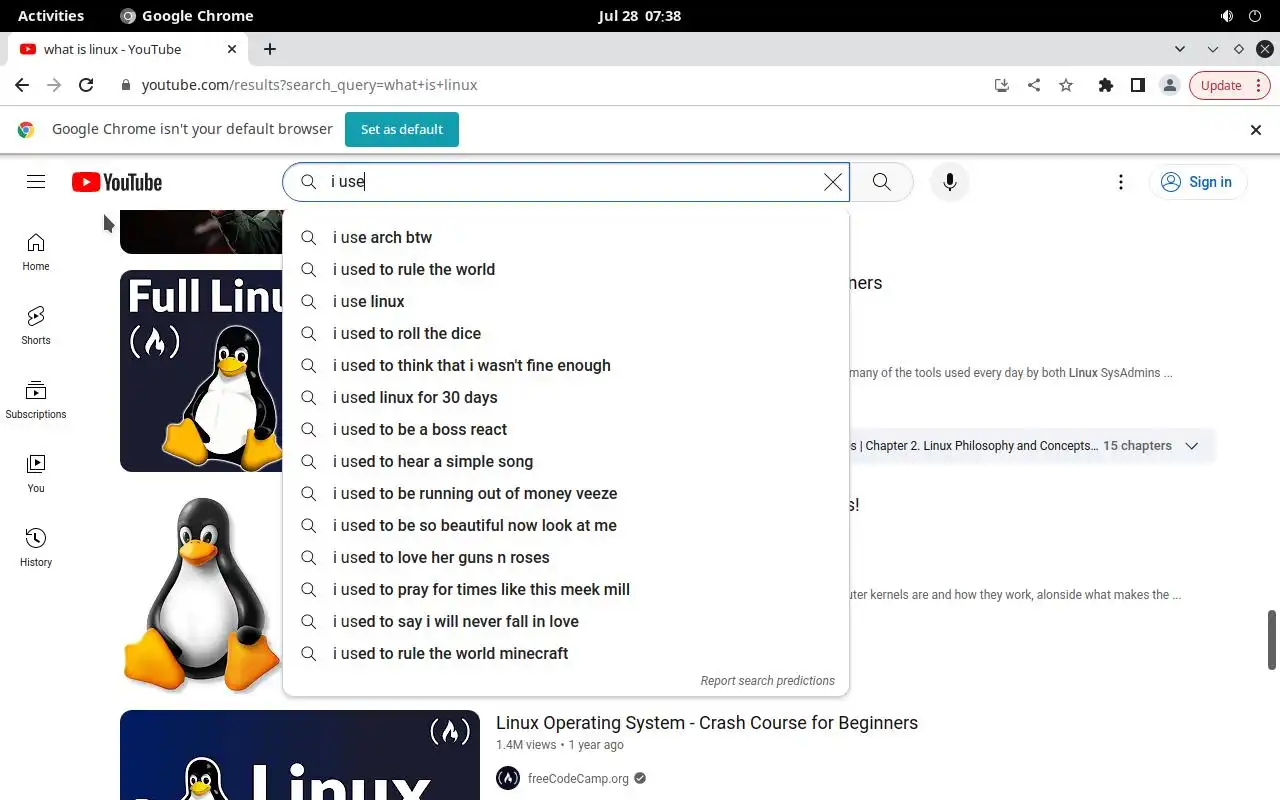The width and height of the screenshot is (1280, 800).
Task: Go back in Chrome
Action: click(22, 85)
